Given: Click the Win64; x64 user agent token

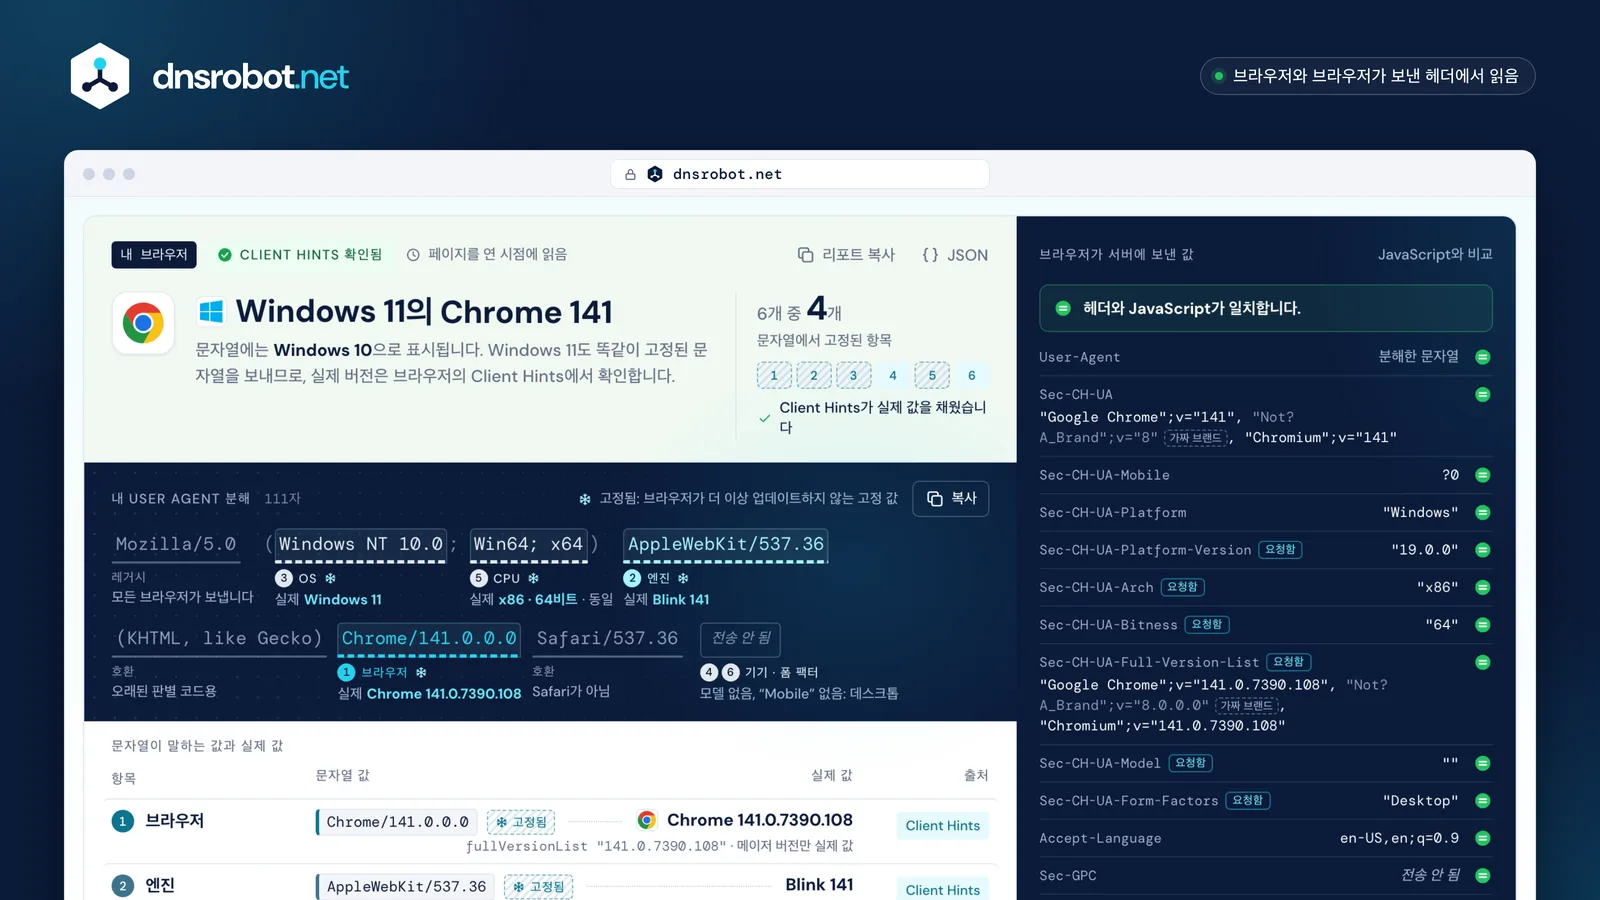Looking at the screenshot, I should click(x=528, y=544).
